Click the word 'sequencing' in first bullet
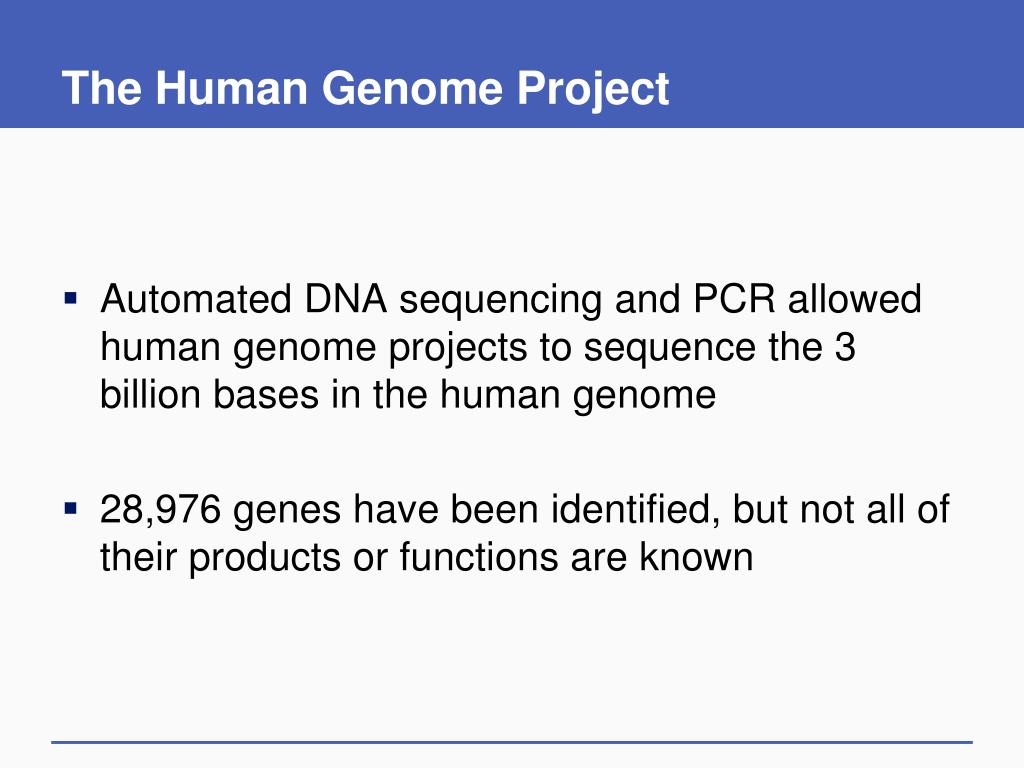 pos(500,300)
